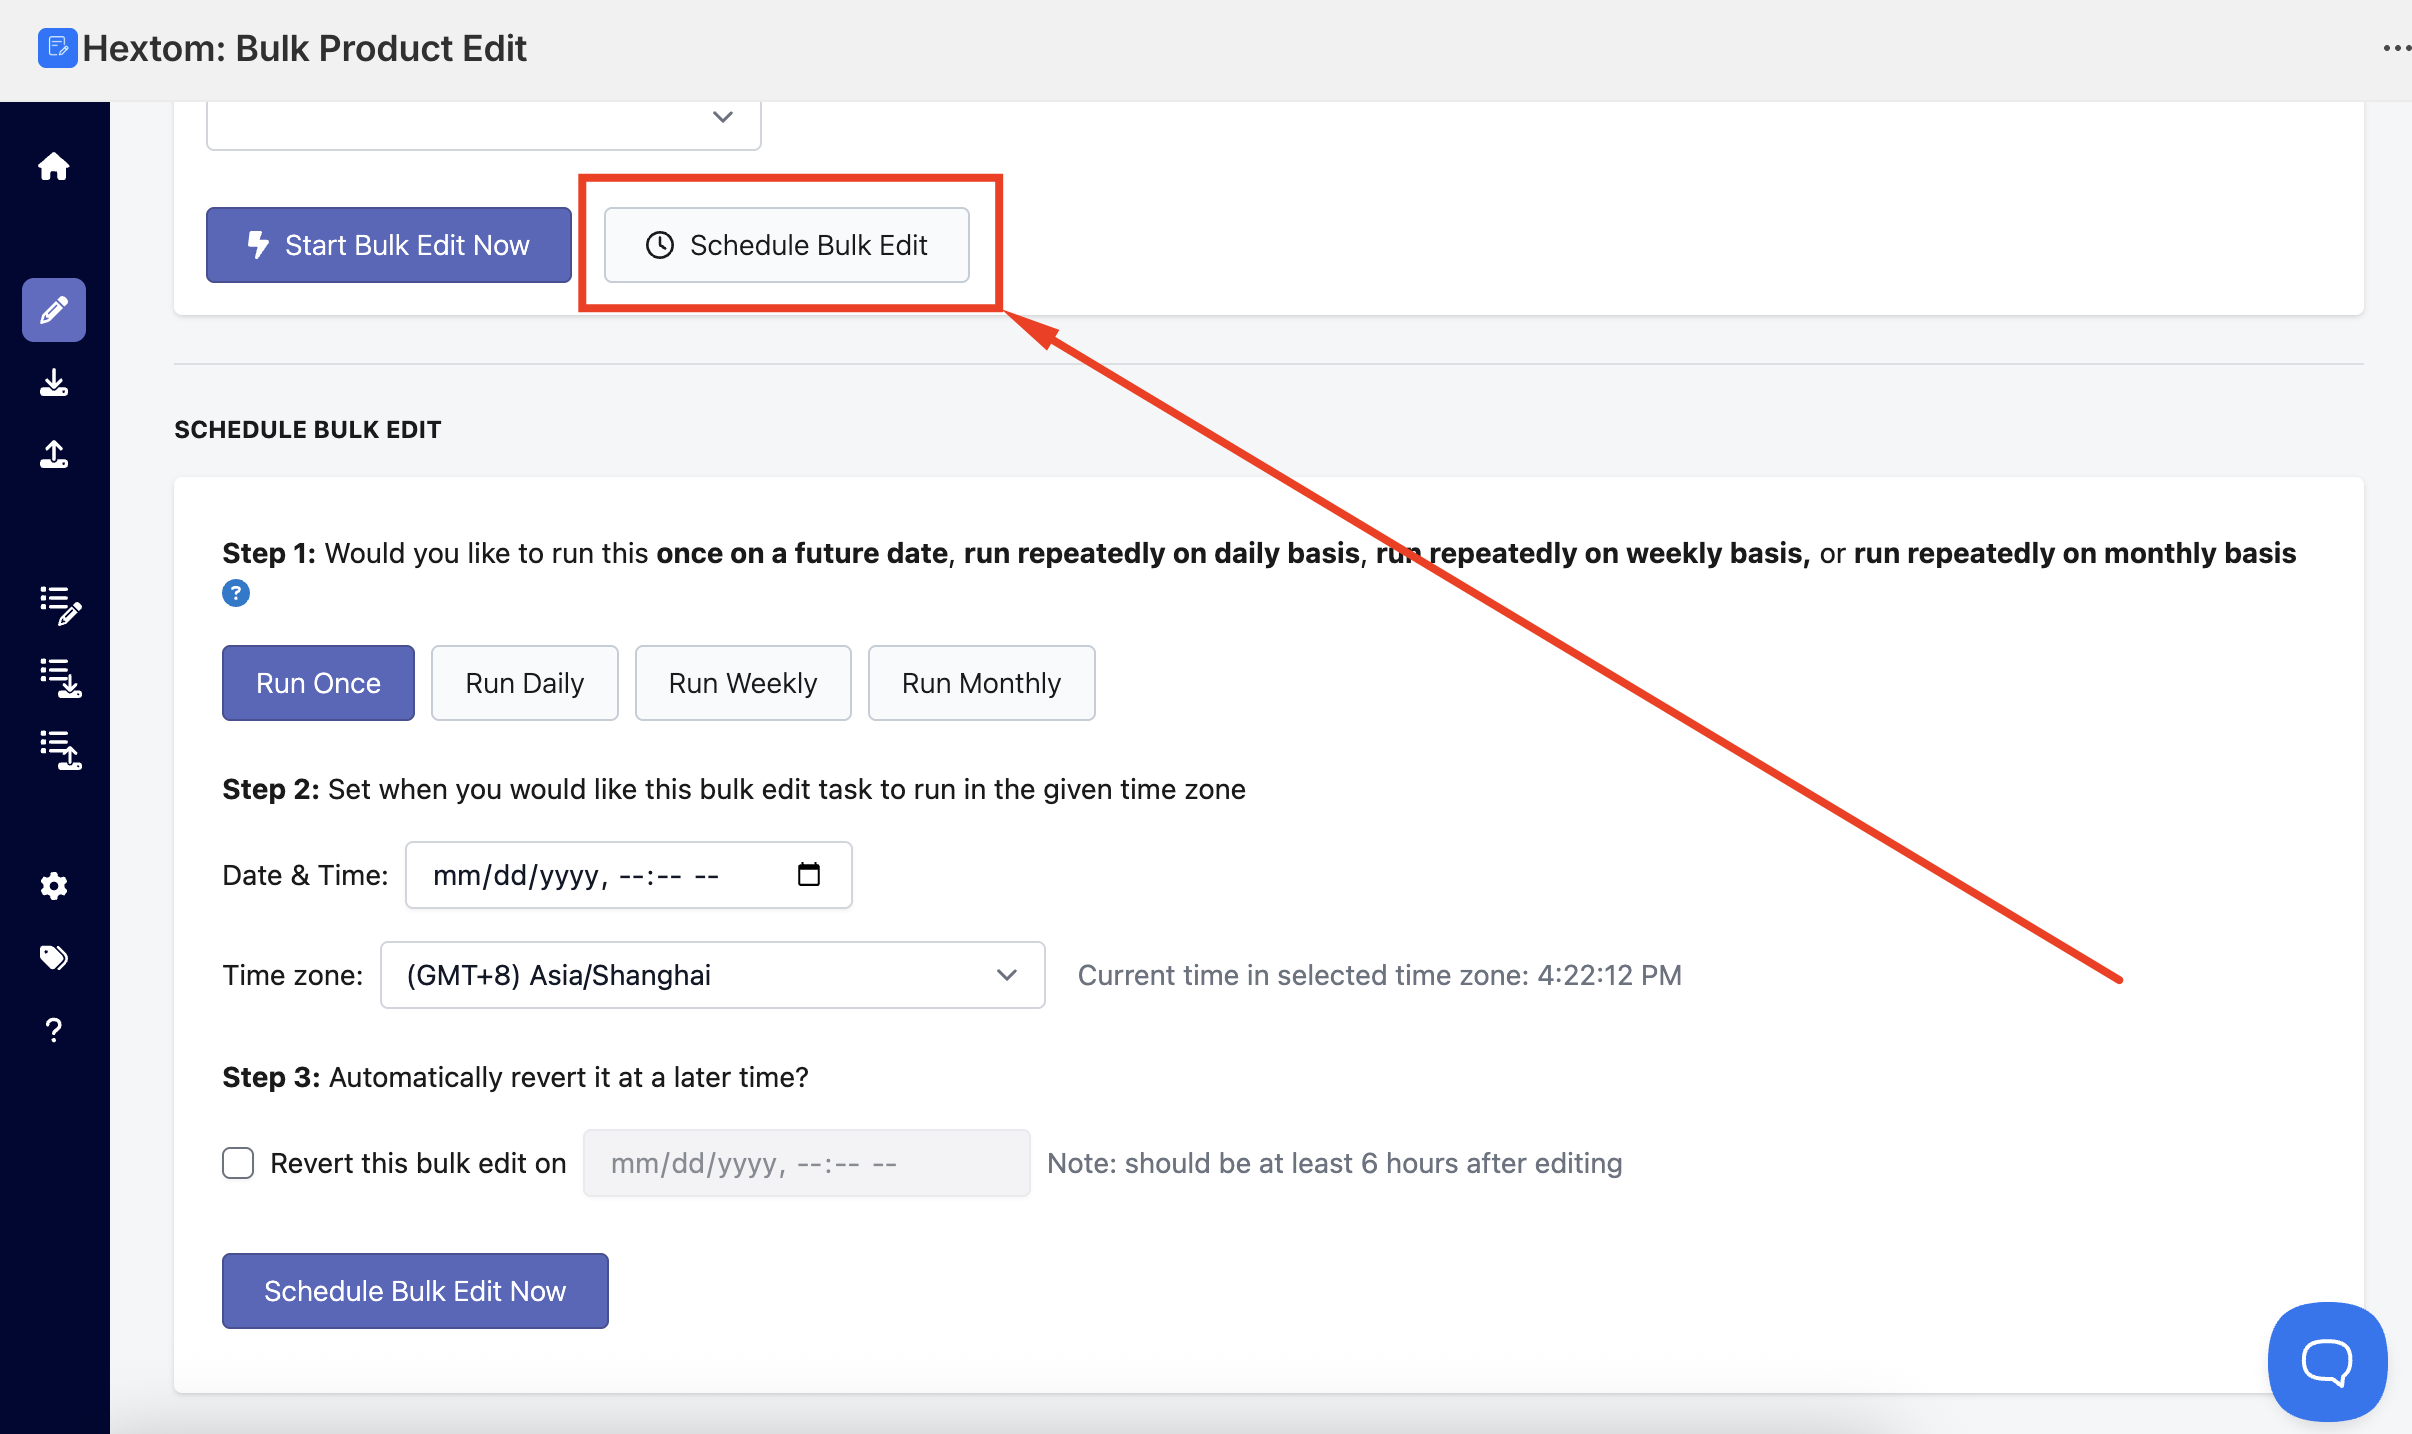Click the download export icon in sidebar
This screenshot has height=1434, width=2412.
tap(54, 383)
